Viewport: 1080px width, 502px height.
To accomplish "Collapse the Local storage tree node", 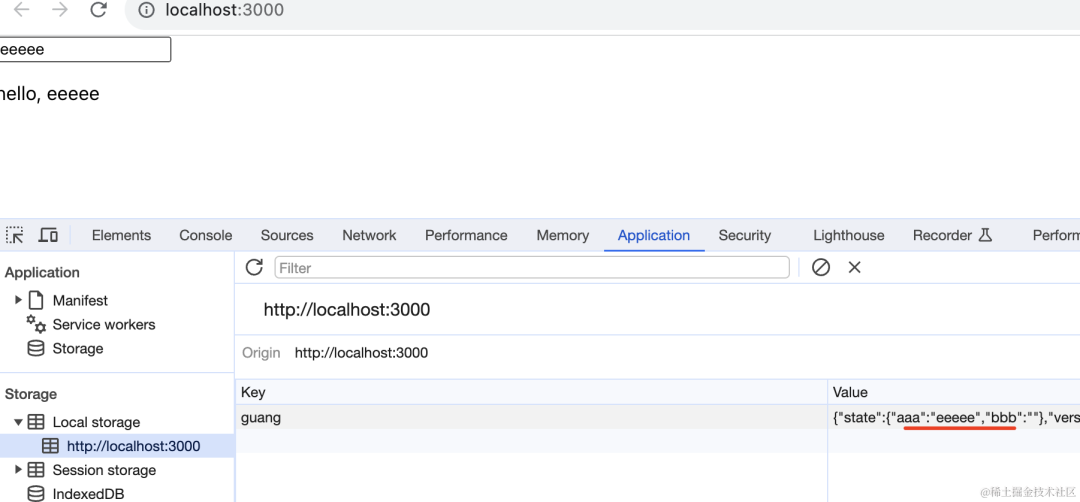I will click(19, 422).
